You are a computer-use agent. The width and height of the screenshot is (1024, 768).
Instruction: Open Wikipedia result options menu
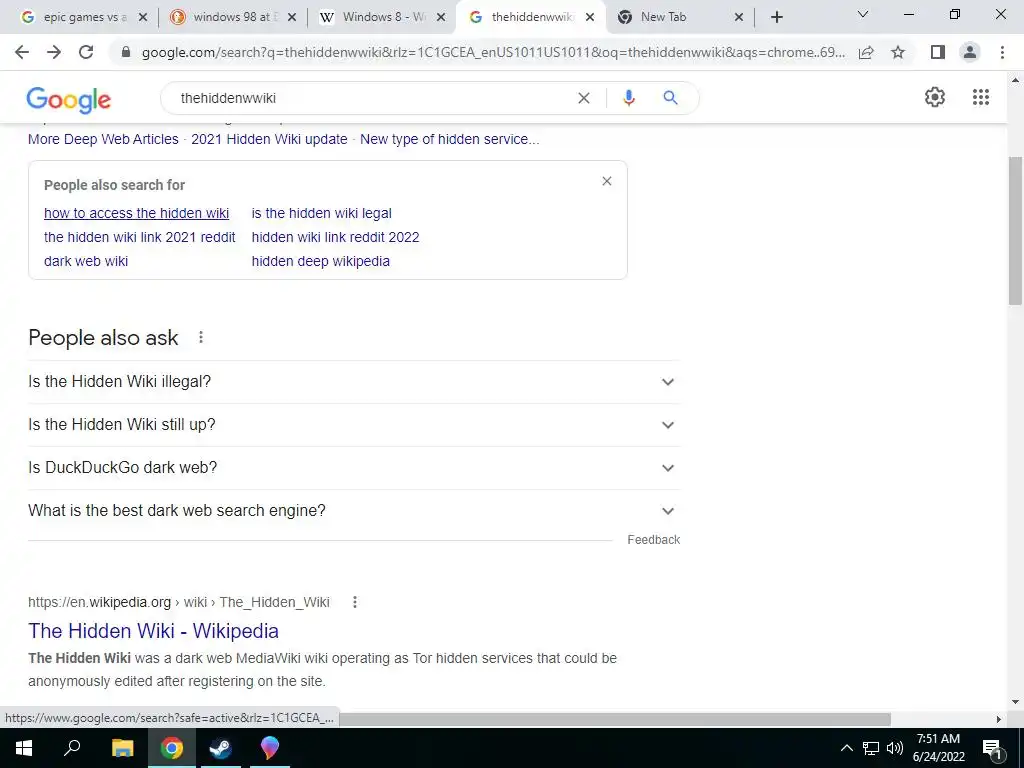pos(355,602)
